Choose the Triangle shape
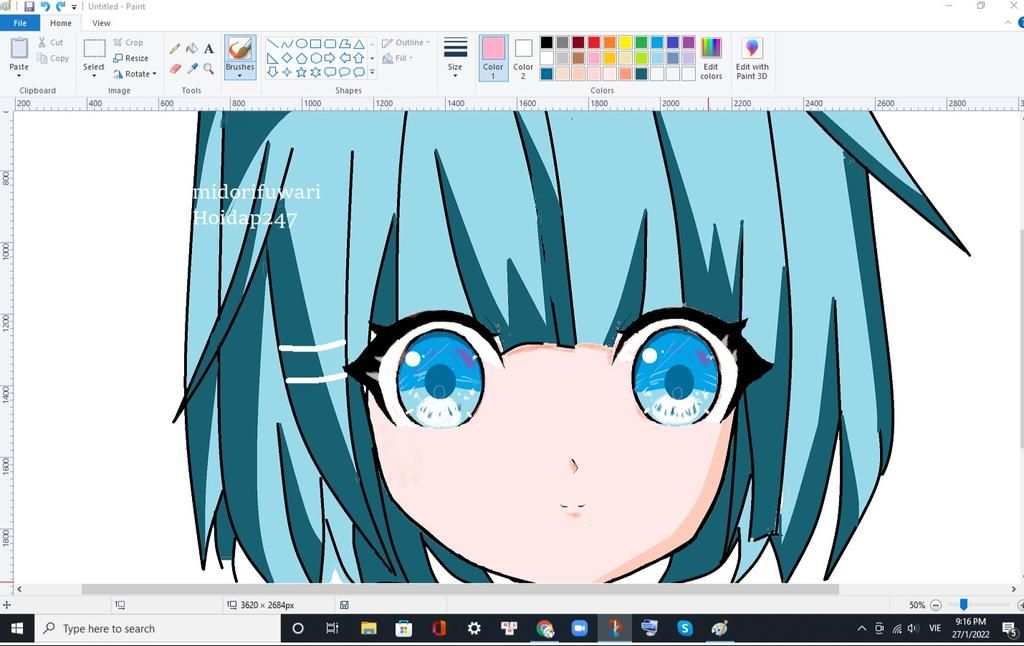 click(359, 44)
